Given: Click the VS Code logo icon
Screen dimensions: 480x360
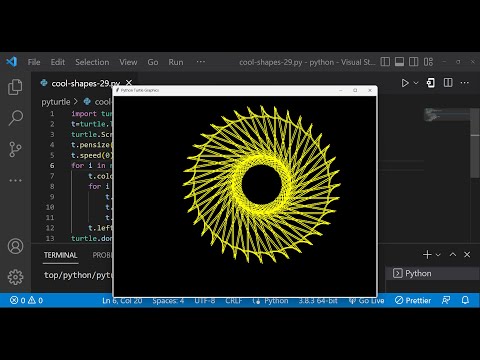Looking at the screenshot, I should [x=12, y=62].
